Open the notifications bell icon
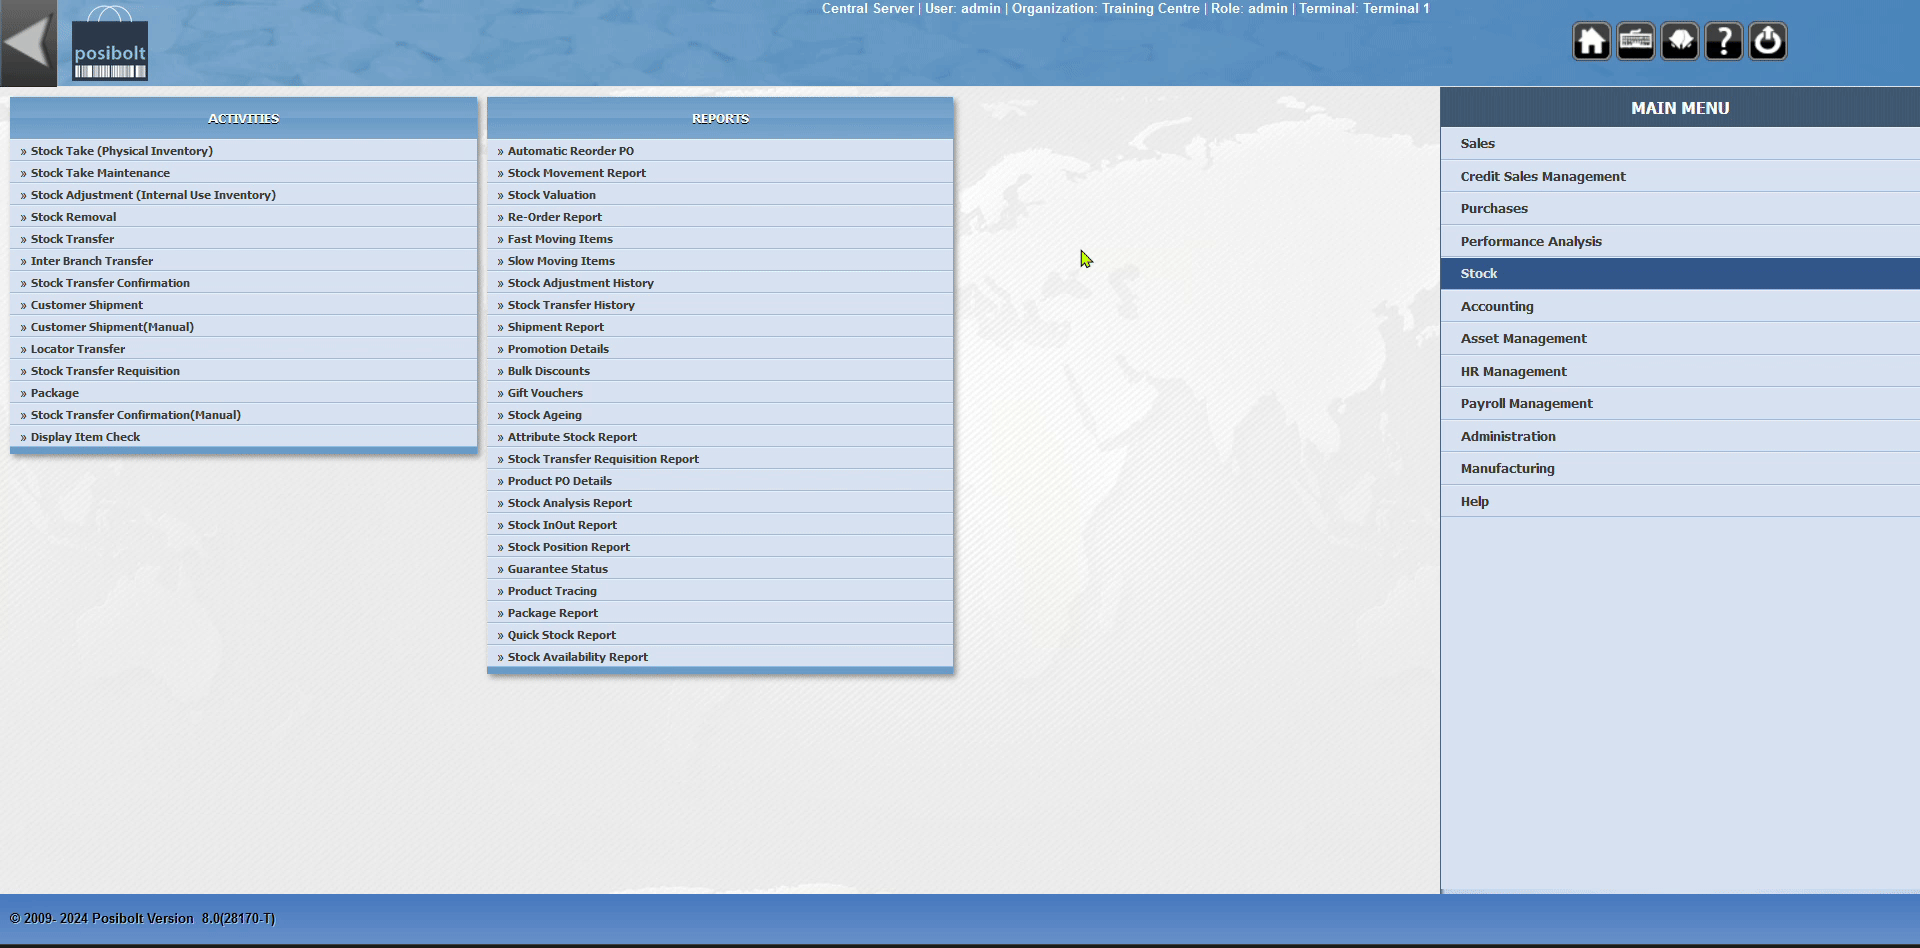This screenshot has height=948, width=1920. (1679, 41)
